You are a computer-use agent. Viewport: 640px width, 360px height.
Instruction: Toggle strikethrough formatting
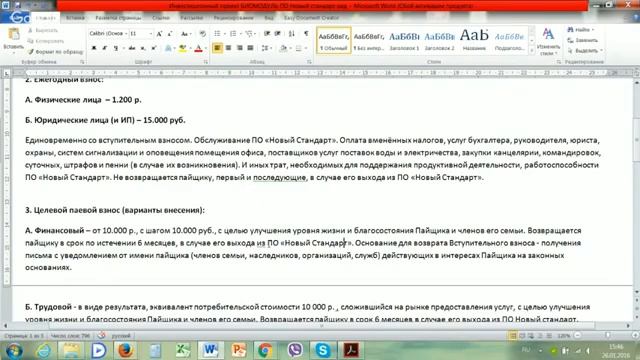[131, 48]
